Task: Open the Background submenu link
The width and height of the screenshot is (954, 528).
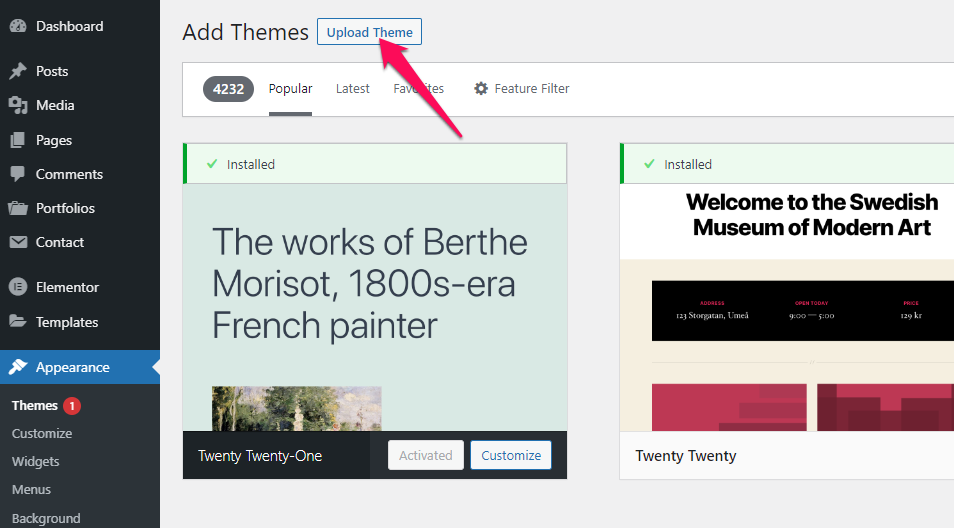Action: [46, 518]
